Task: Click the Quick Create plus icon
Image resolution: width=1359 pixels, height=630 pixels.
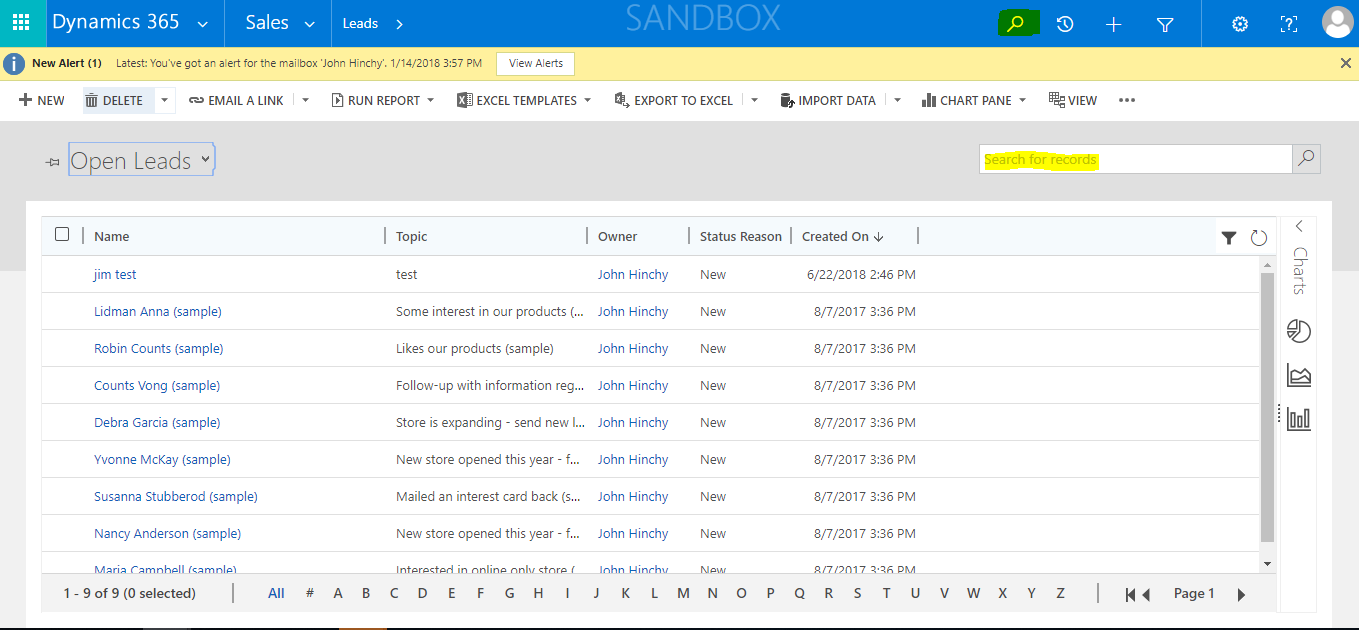Action: [x=1113, y=22]
